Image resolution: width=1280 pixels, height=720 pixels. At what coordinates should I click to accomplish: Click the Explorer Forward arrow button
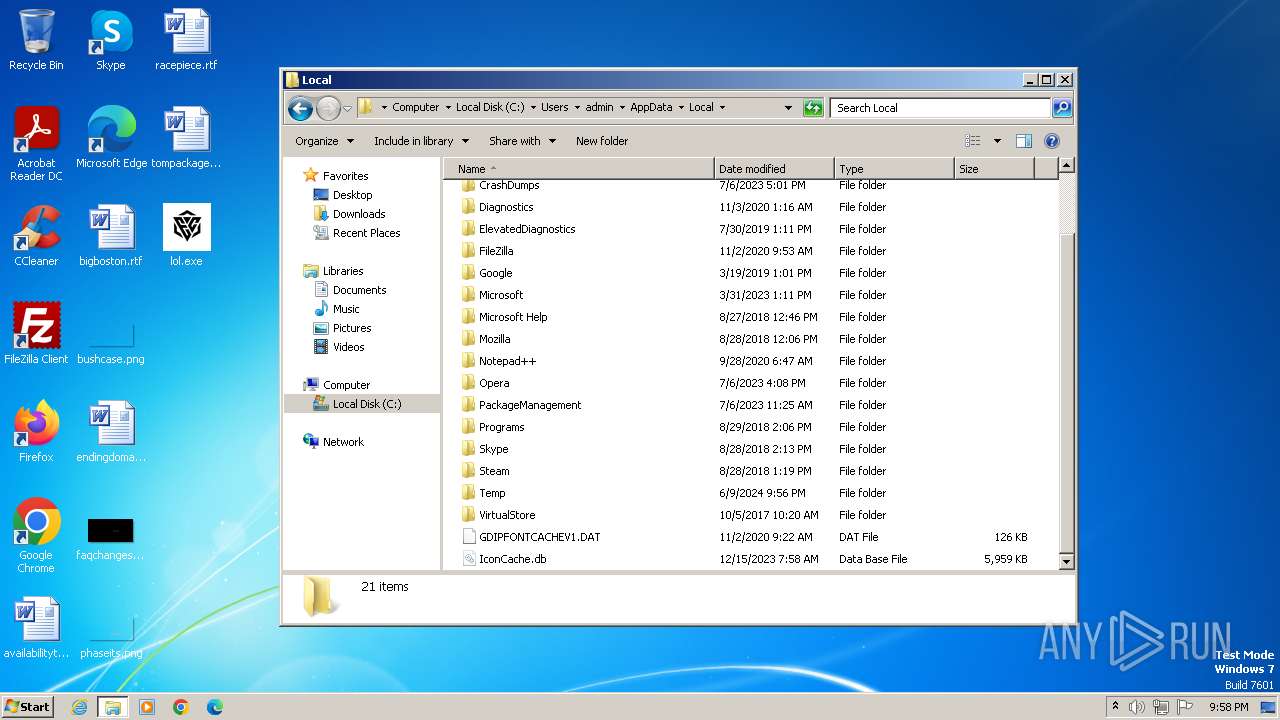point(328,108)
